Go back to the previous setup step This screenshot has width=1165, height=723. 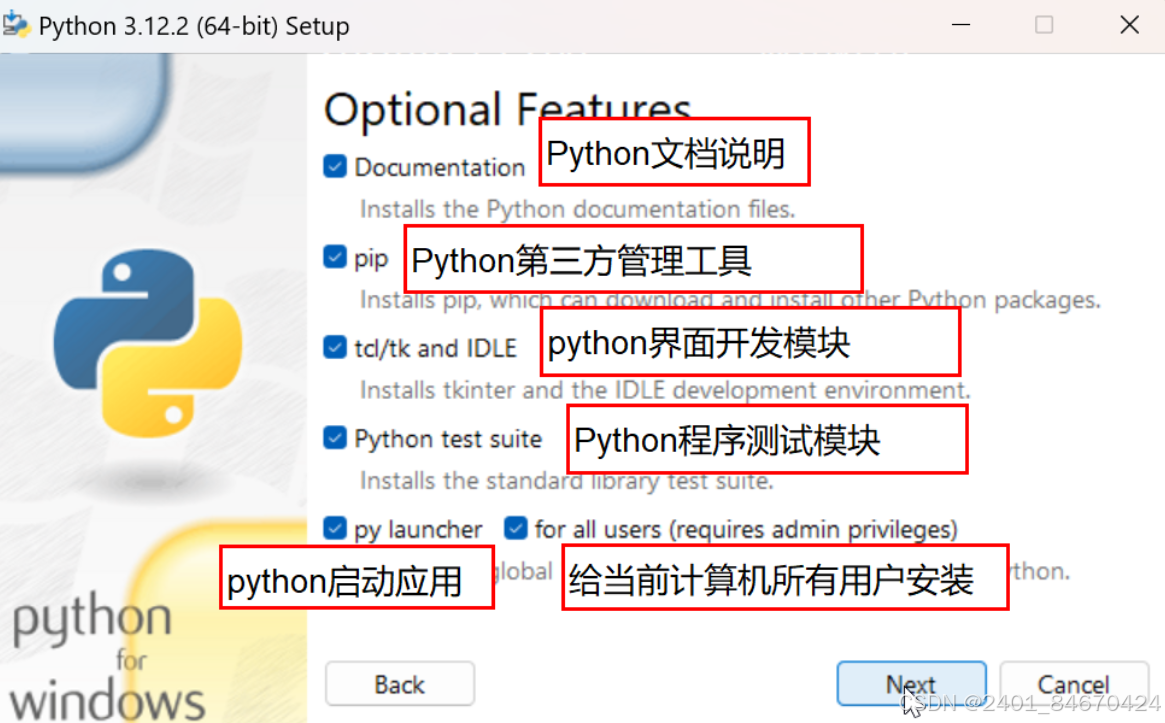(x=399, y=684)
